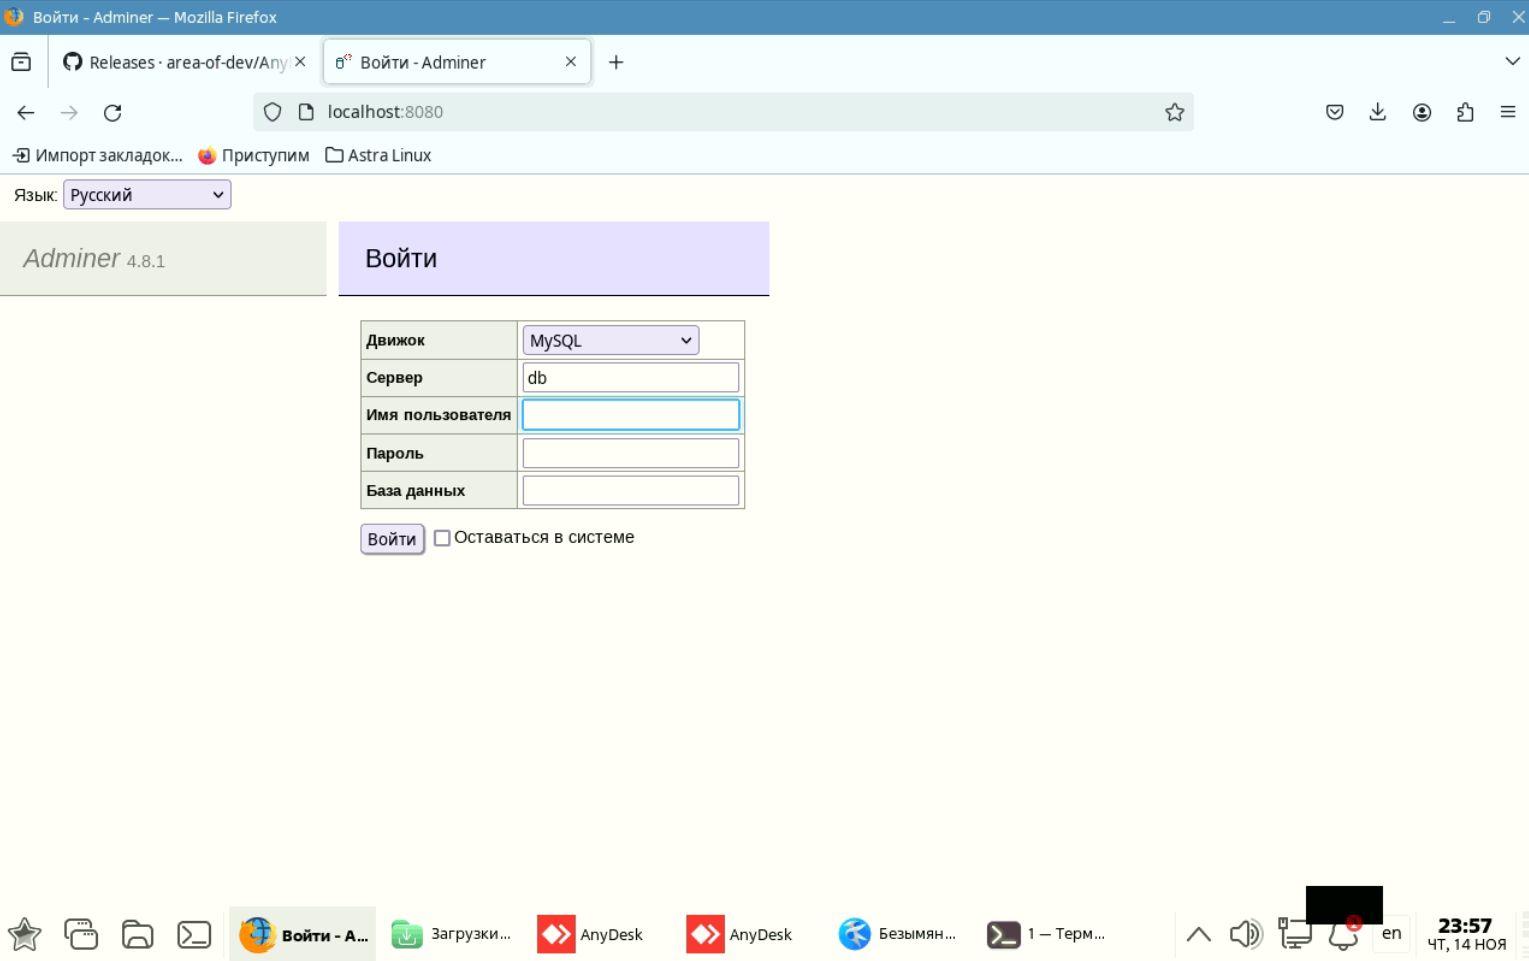Open the Firefox downloads panel
Image resolution: width=1529 pixels, height=961 pixels.
coord(1378,112)
